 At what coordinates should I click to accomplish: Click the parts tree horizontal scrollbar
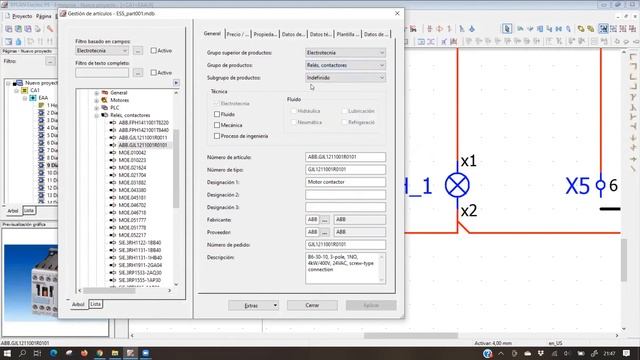tap(109, 291)
